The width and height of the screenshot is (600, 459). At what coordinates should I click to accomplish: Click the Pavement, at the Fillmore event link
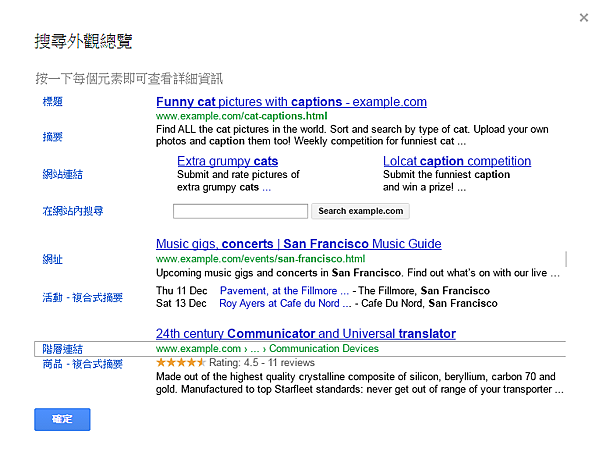click(x=277, y=291)
